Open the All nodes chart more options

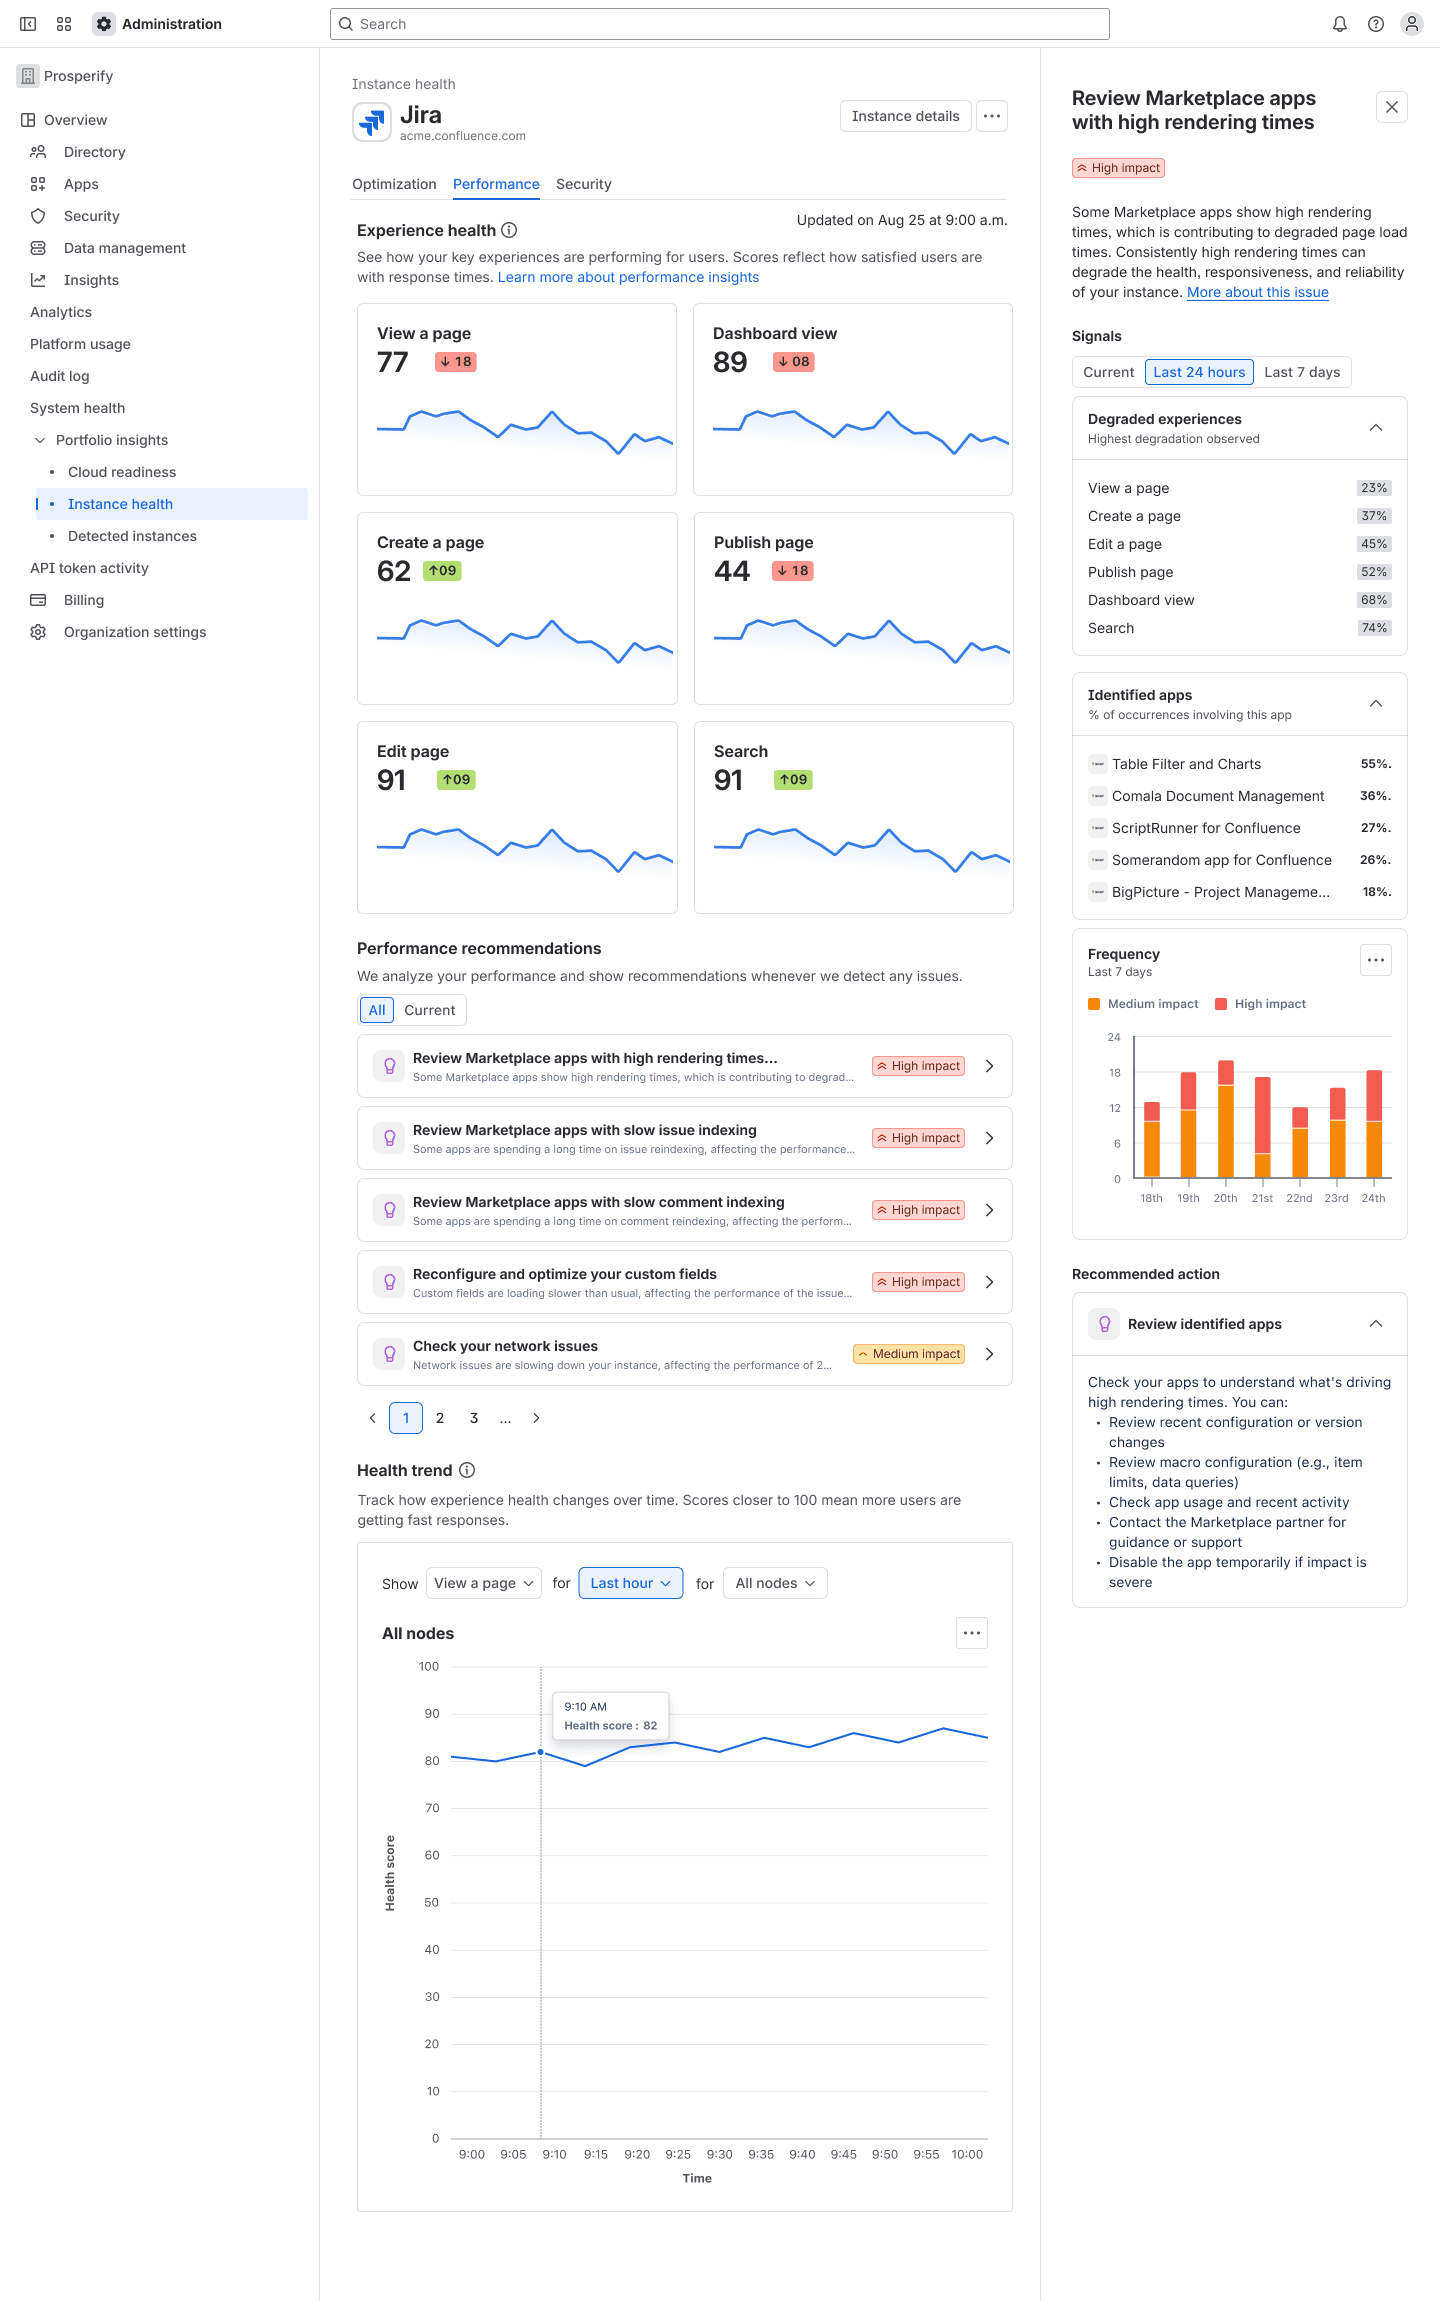pos(972,1633)
